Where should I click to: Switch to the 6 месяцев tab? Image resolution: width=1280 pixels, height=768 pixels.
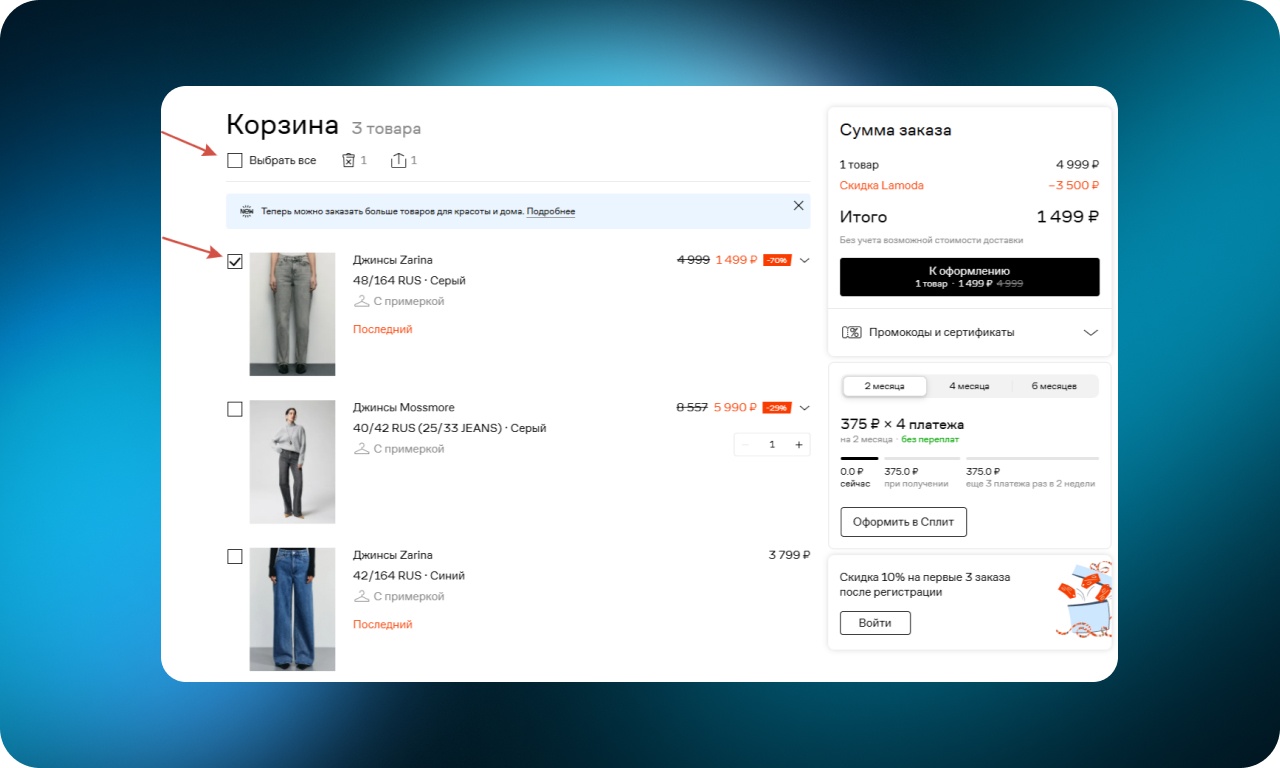tap(1054, 386)
